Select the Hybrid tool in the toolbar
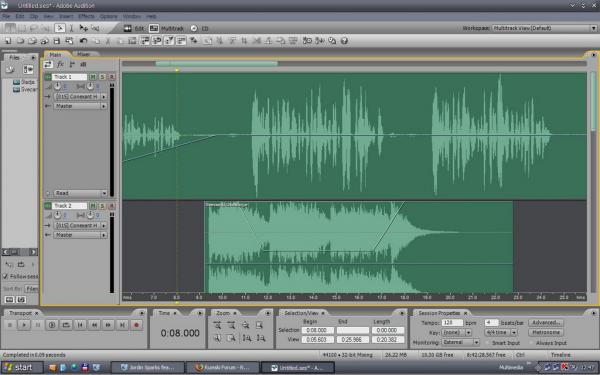 pyautogui.click(x=60, y=28)
